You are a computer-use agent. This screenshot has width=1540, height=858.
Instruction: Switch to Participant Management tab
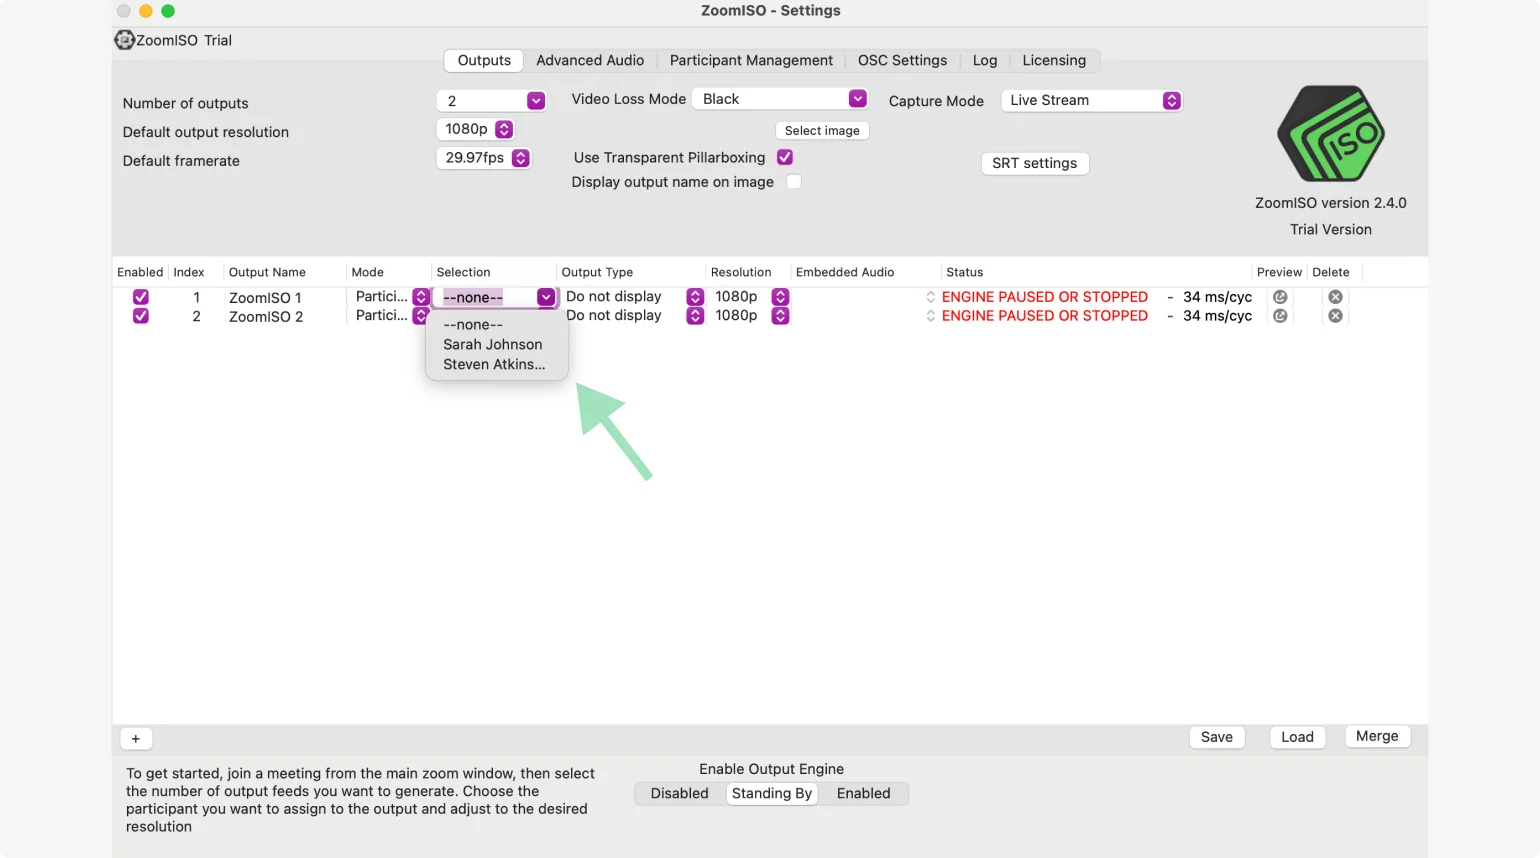tap(751, 60)
